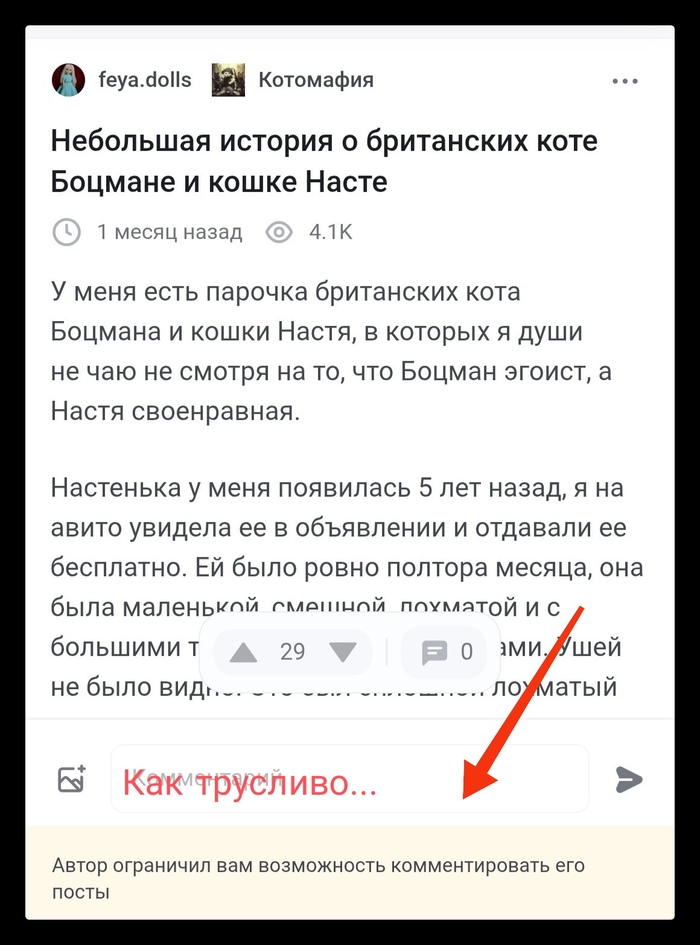Viewport: 700px width, 945px height.
Task: Send the comment with the paper plane icon
Action: pyautogui.click(x=629, y=779)
